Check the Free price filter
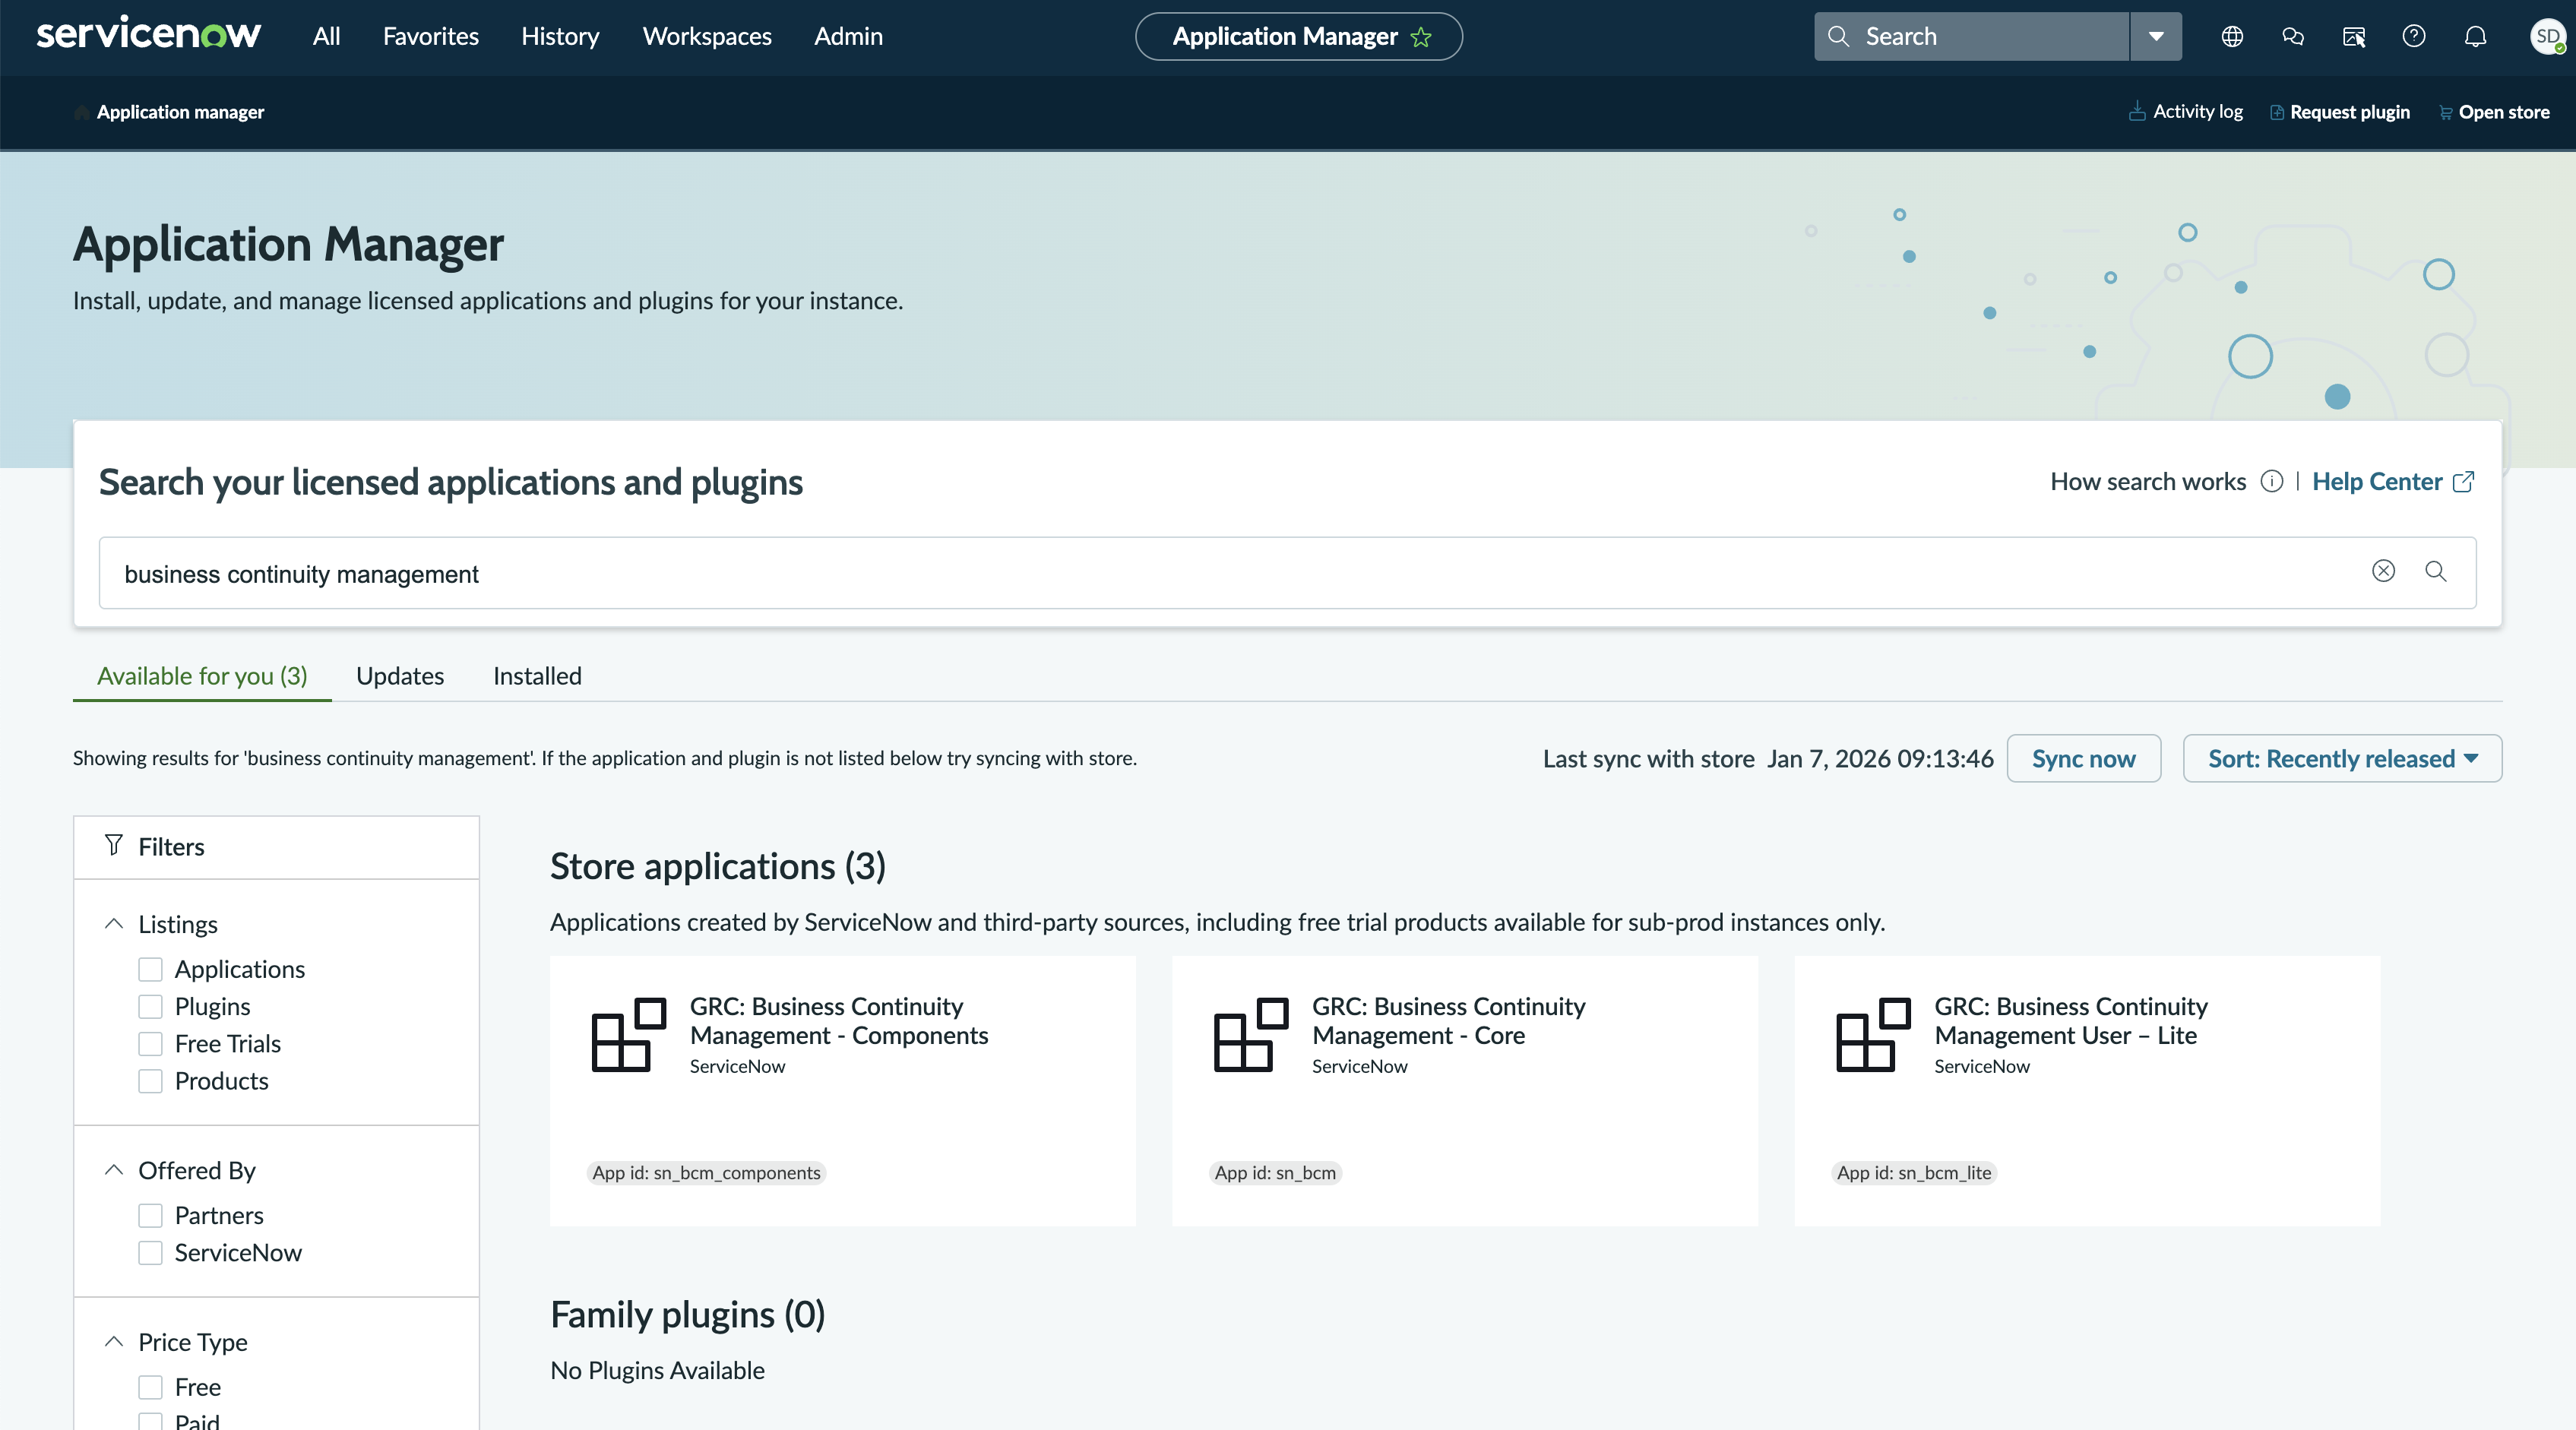 [x=150, y=1387]
